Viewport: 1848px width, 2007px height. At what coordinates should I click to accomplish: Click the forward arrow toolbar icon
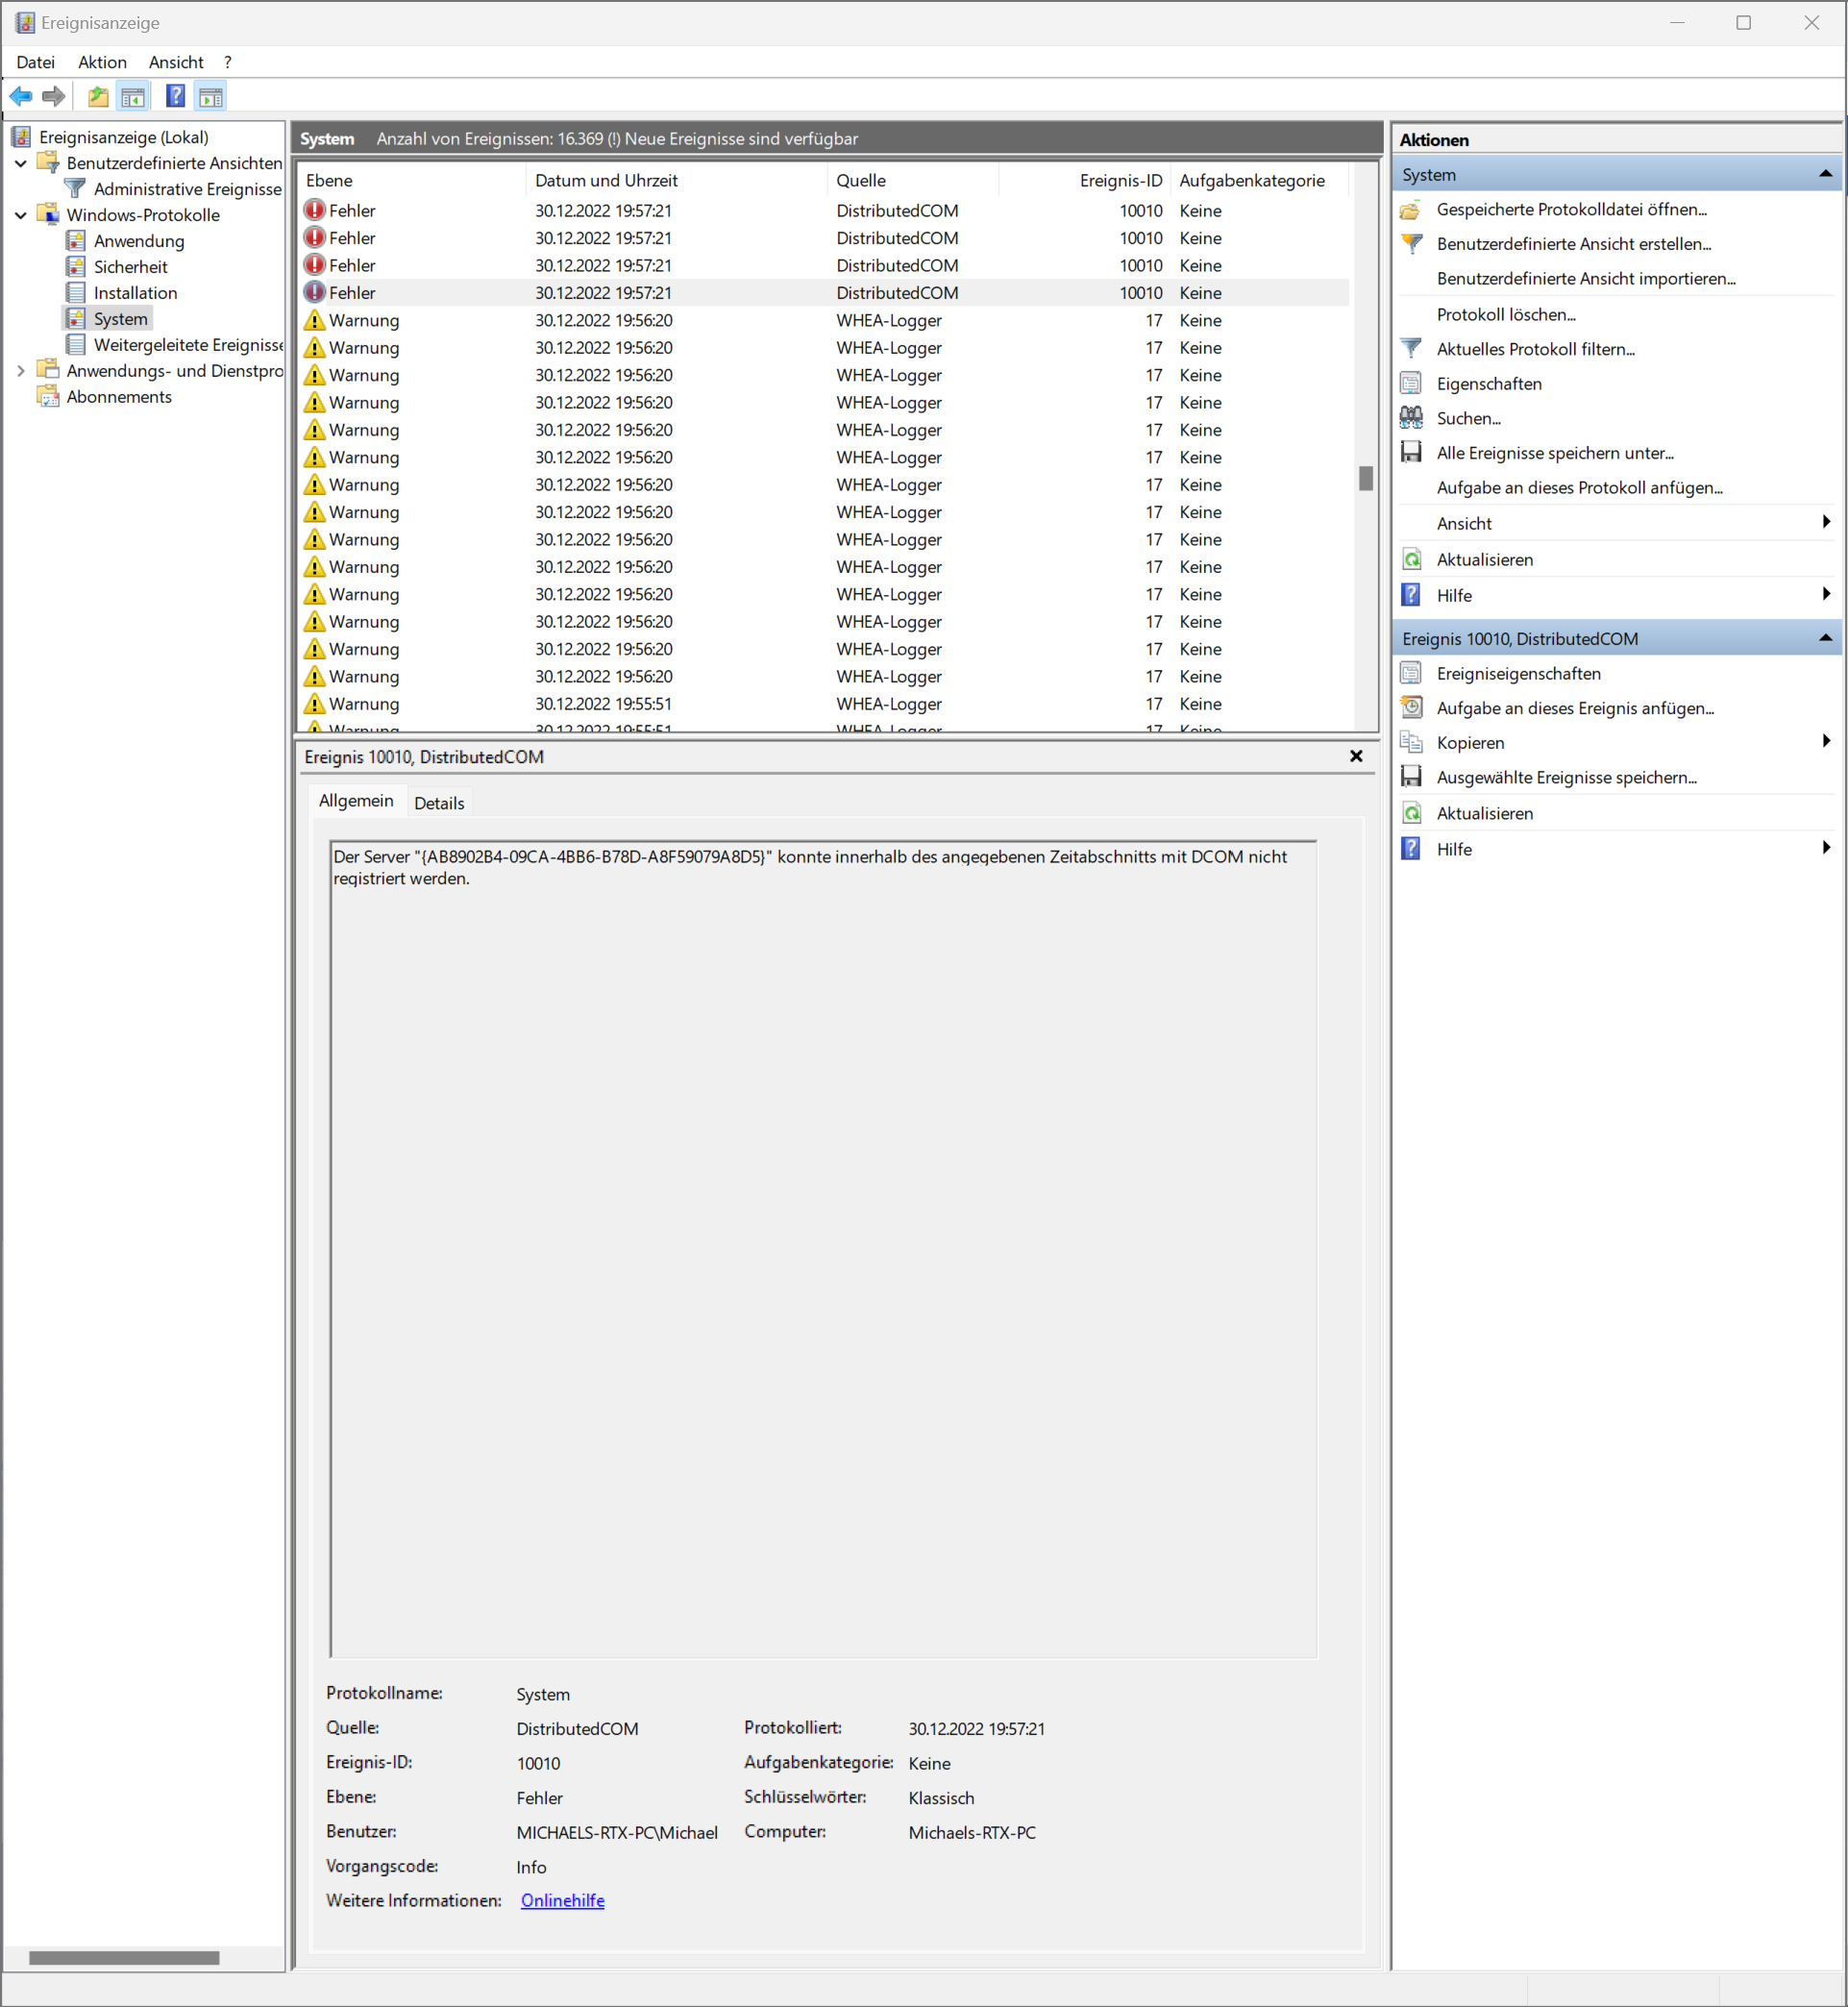point(54,97)
